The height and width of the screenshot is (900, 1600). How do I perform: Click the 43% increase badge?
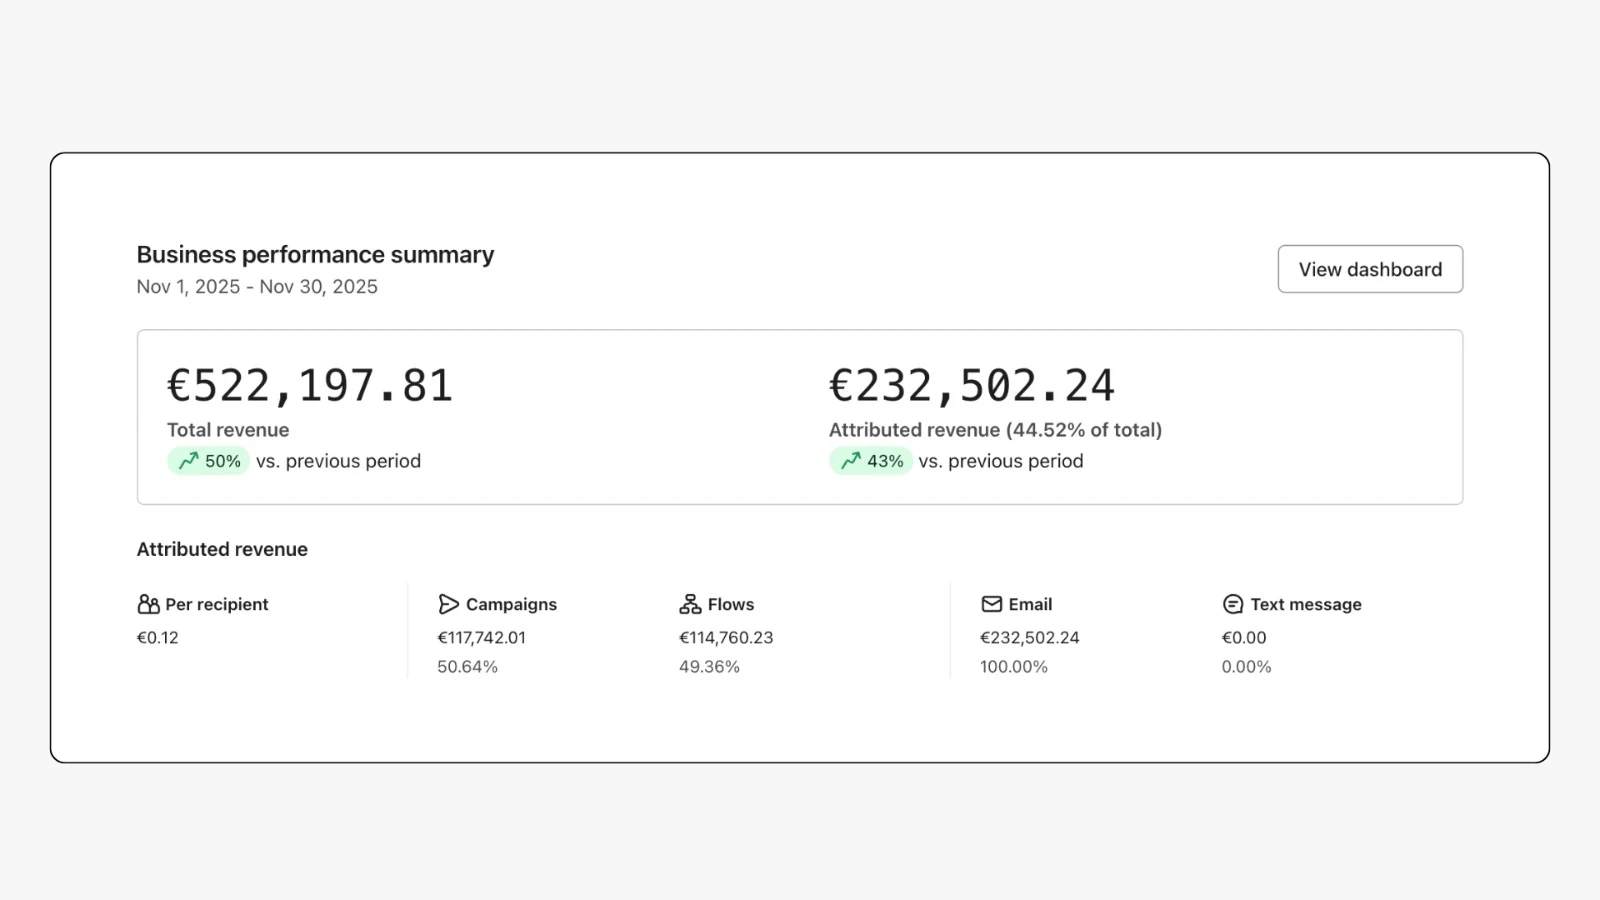click(x=870, y=461)
